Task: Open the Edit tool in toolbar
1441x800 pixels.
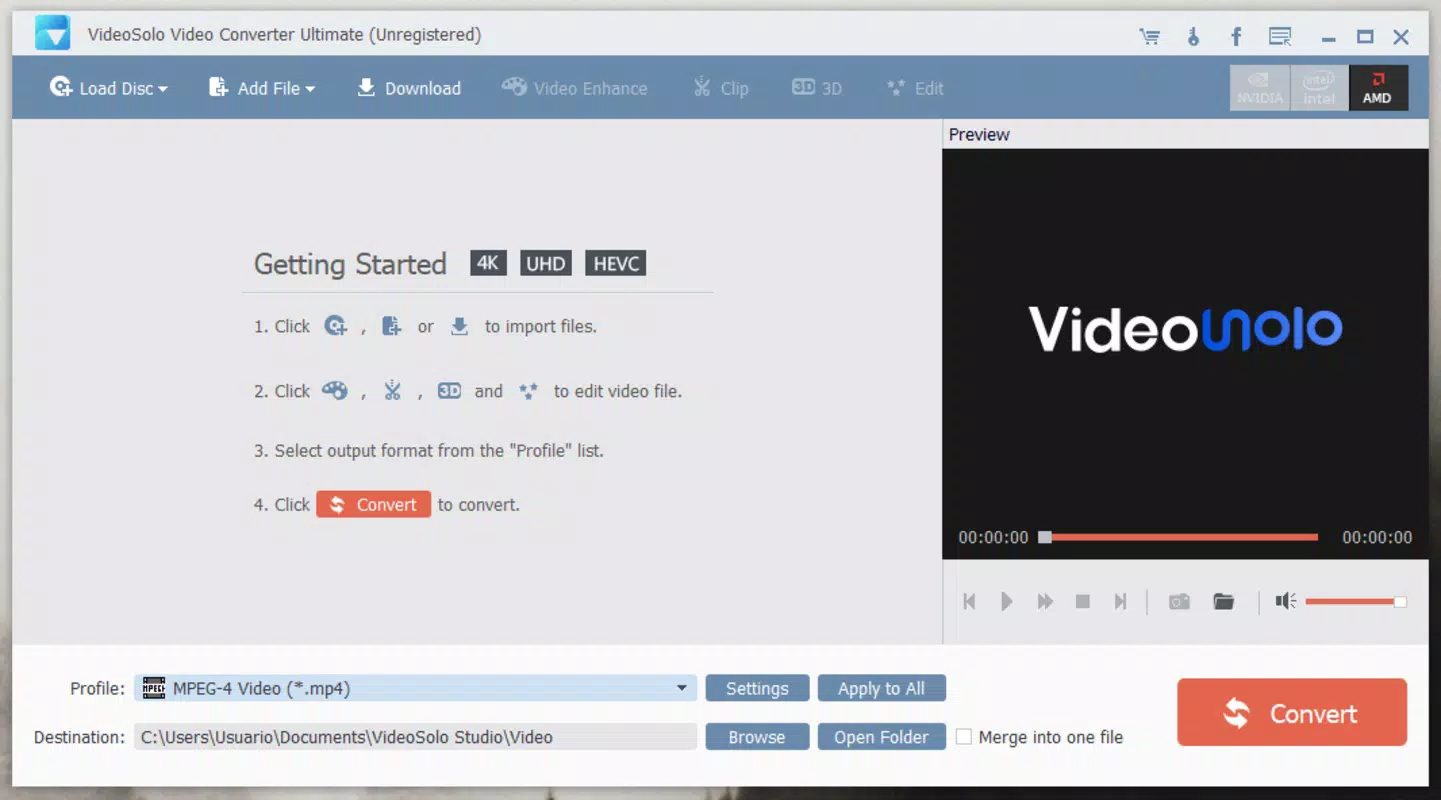Action: 915,88
